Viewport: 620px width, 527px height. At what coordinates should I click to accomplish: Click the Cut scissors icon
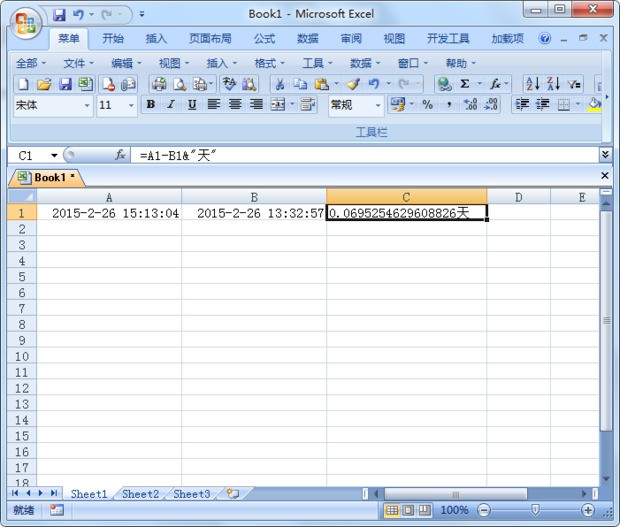[x=280, y=84]
